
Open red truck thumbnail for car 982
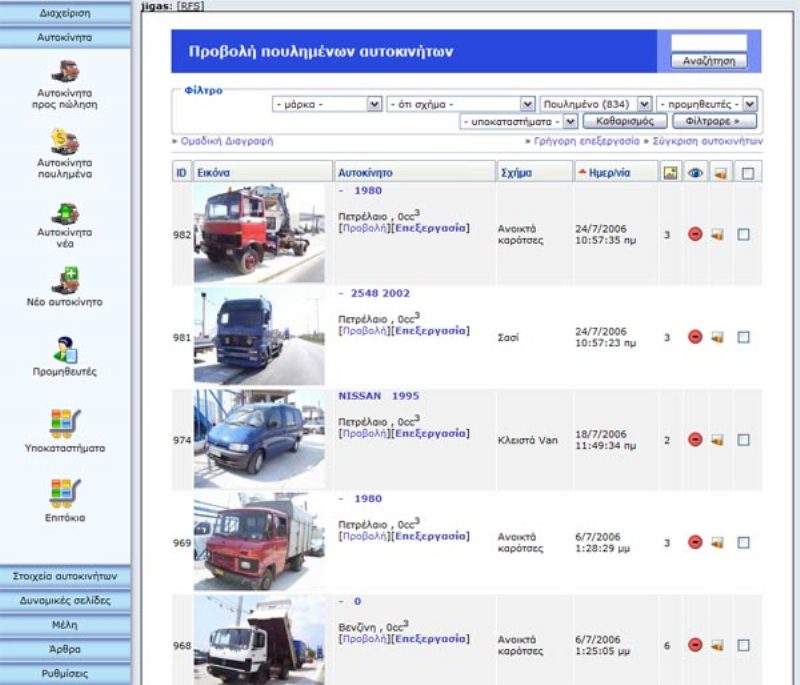[x=259, y=234]
